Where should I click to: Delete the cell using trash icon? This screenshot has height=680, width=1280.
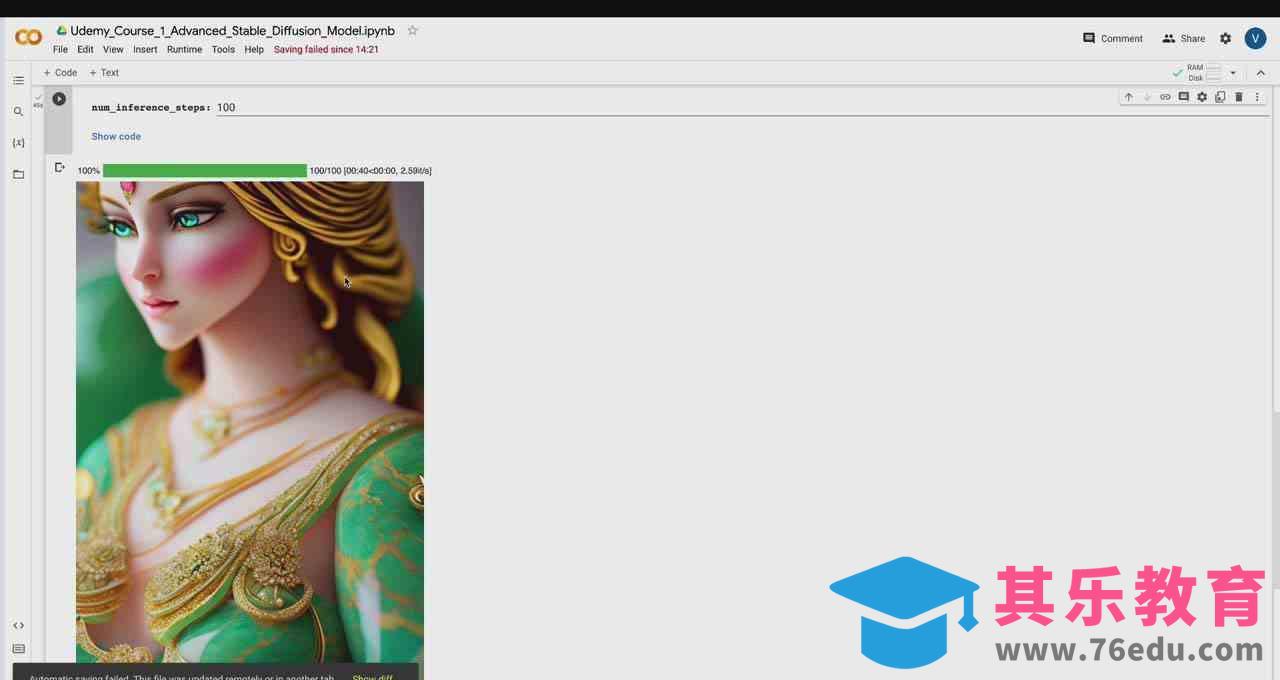pos(1239,97)
